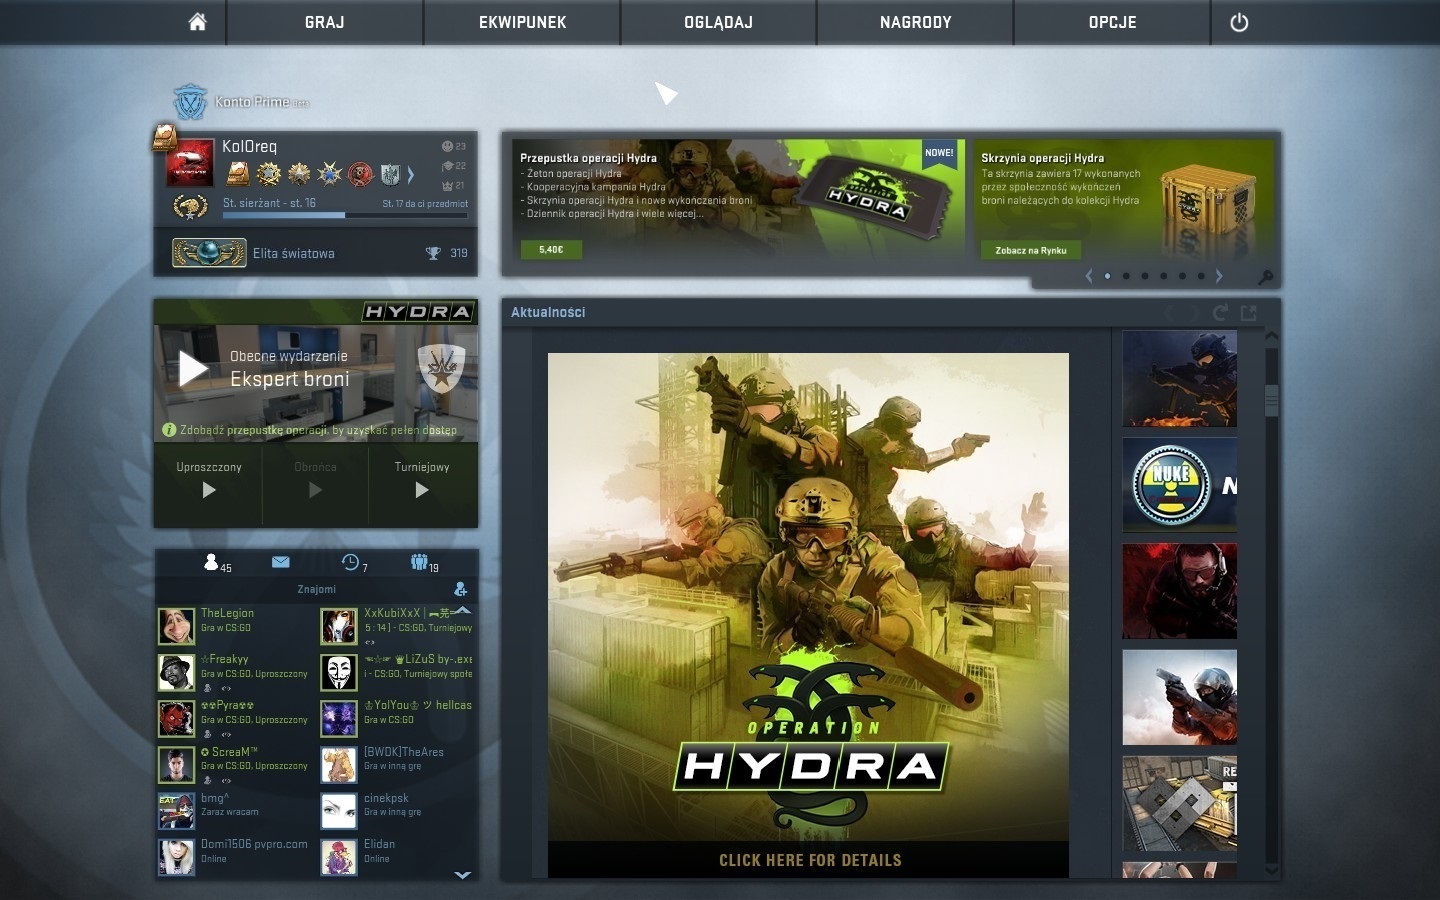Buy the Hydra pass with 5,40€ button
Screen dimensions: 1440x900
(x=551, y=249)
